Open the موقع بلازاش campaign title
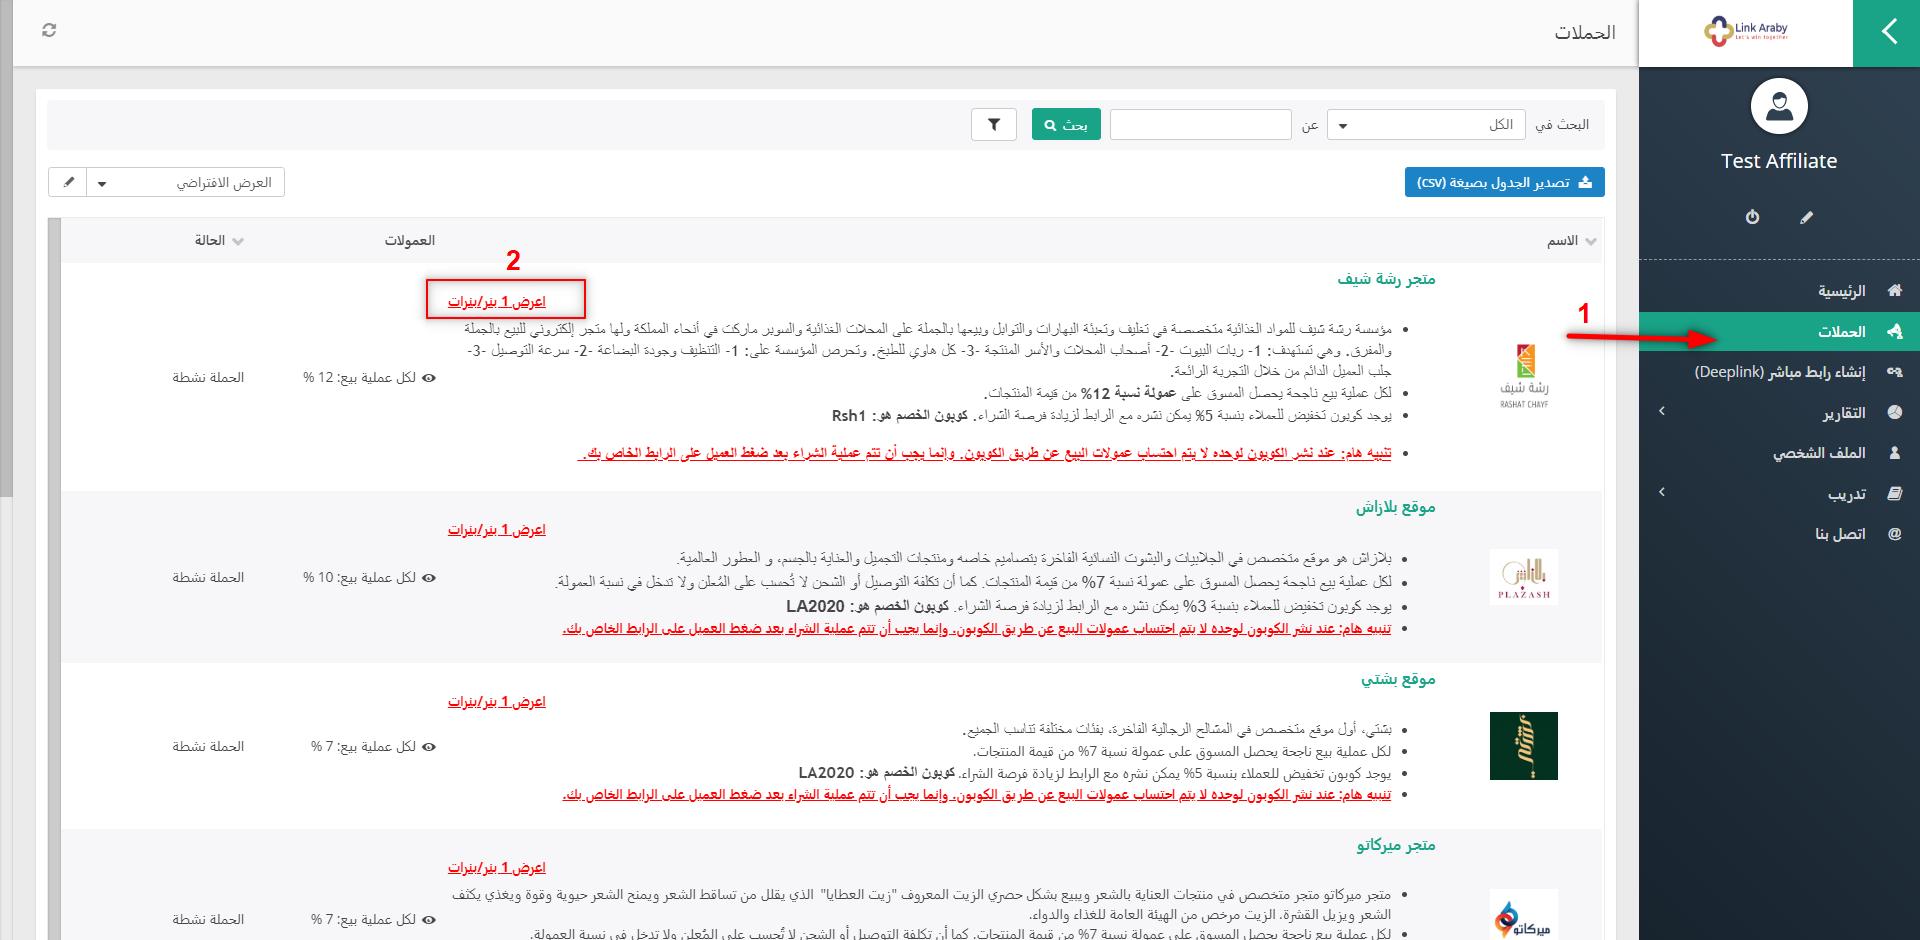 click(1396, 507)
